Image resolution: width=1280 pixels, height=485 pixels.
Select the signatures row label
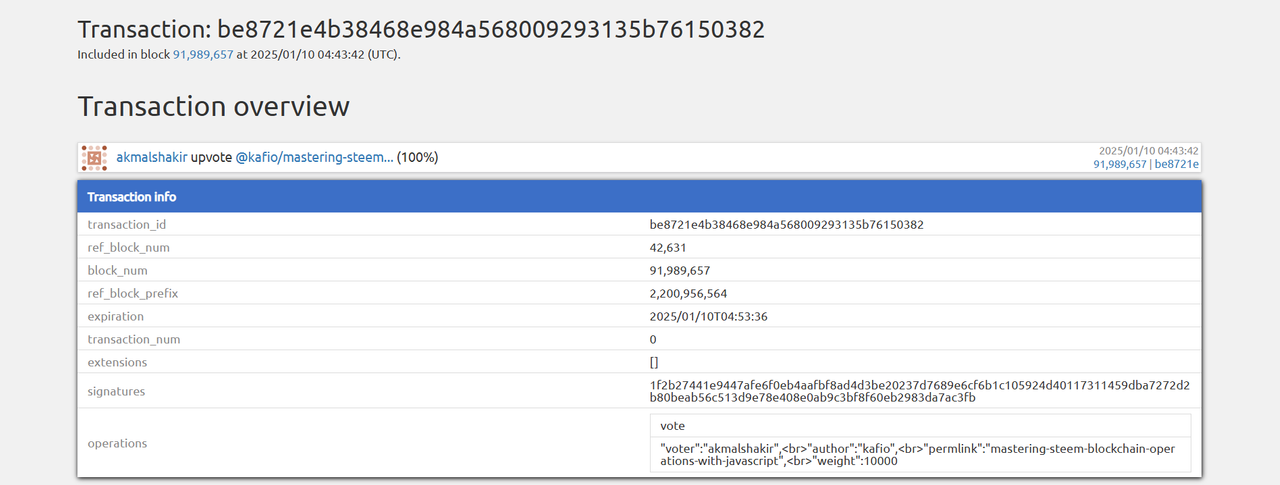click(116, 391)
